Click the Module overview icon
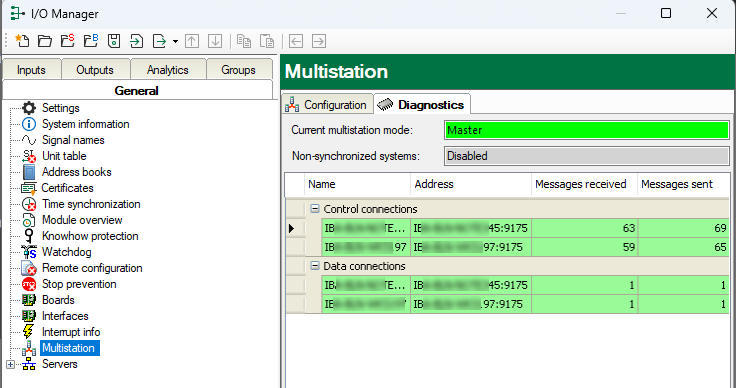The width and height of the screenshot is (736, 388). 29,220
